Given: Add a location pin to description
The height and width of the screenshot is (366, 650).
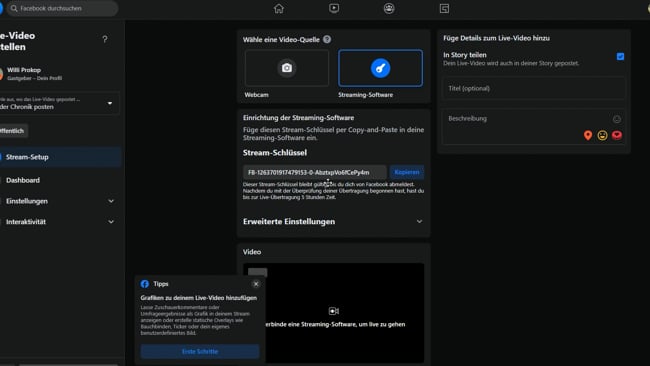Looking at the screenshot, I should (588, 135).
